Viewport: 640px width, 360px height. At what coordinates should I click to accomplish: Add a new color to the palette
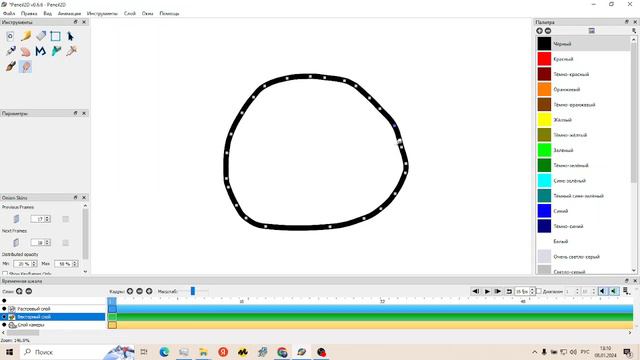click(539, 31)
